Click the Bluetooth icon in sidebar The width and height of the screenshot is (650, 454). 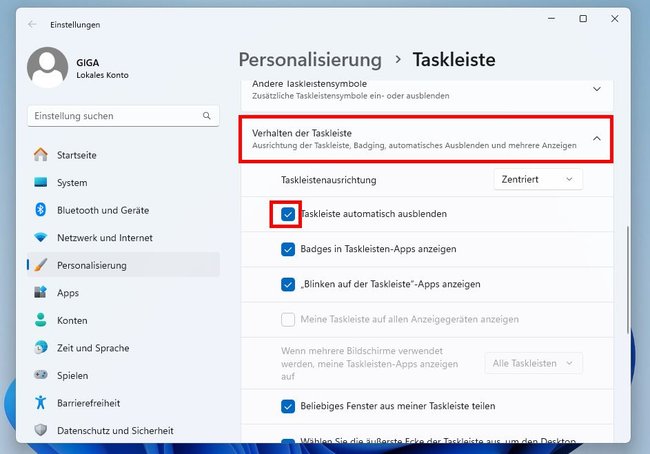41,210
